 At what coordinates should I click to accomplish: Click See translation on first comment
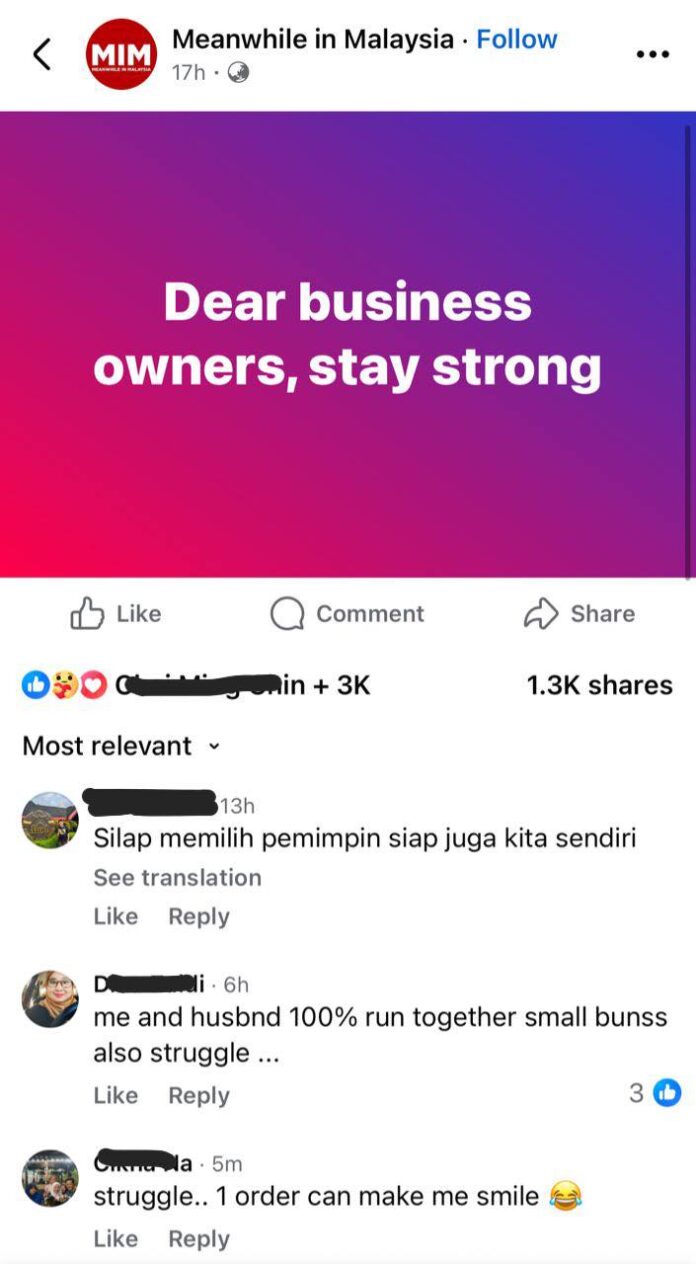177,877
